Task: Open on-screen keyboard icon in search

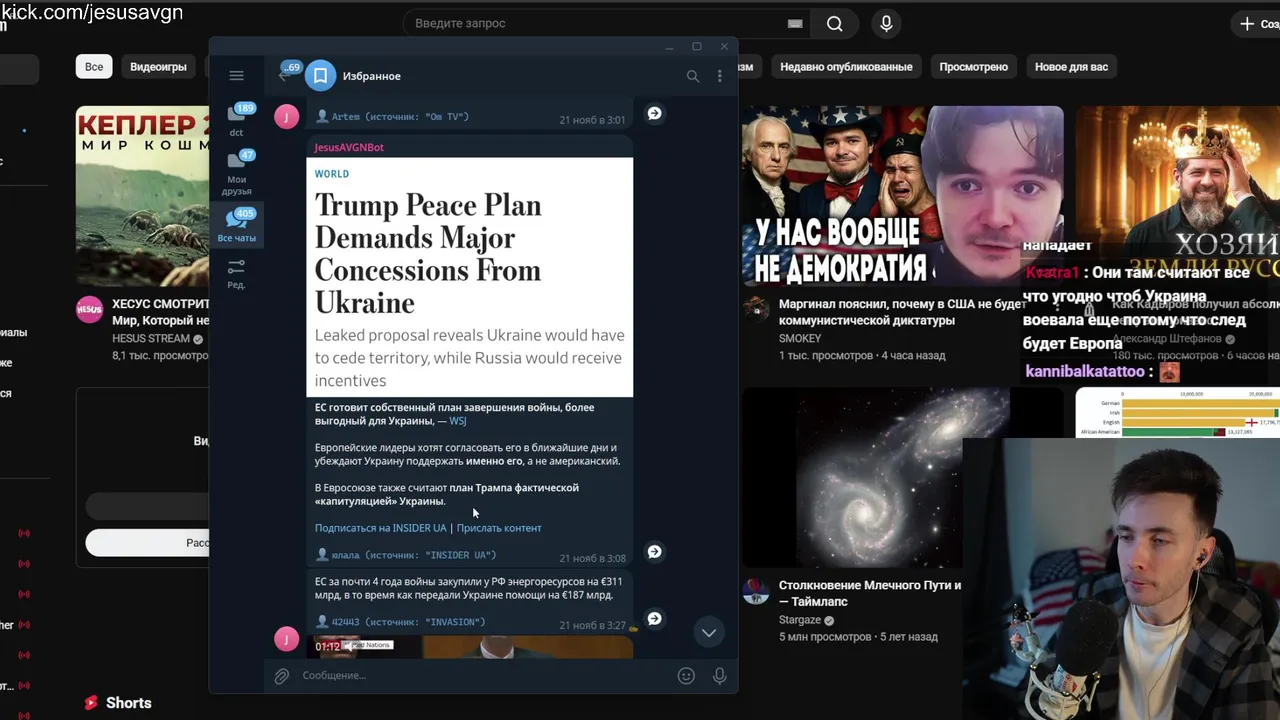Action: click(795, 23)
